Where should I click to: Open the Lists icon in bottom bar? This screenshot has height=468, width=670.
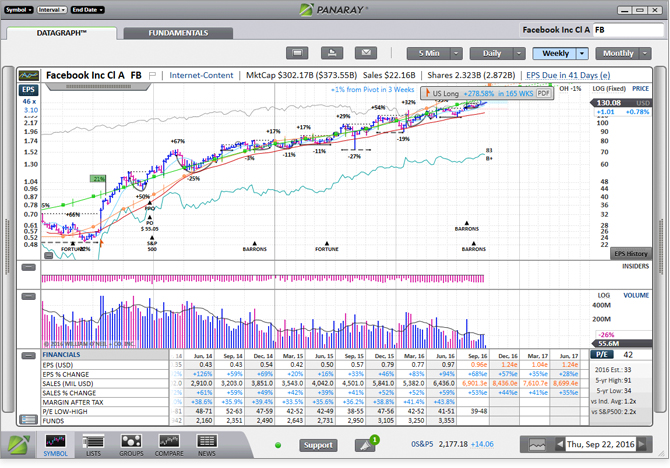pyautogui.click(x=93, y=446)
